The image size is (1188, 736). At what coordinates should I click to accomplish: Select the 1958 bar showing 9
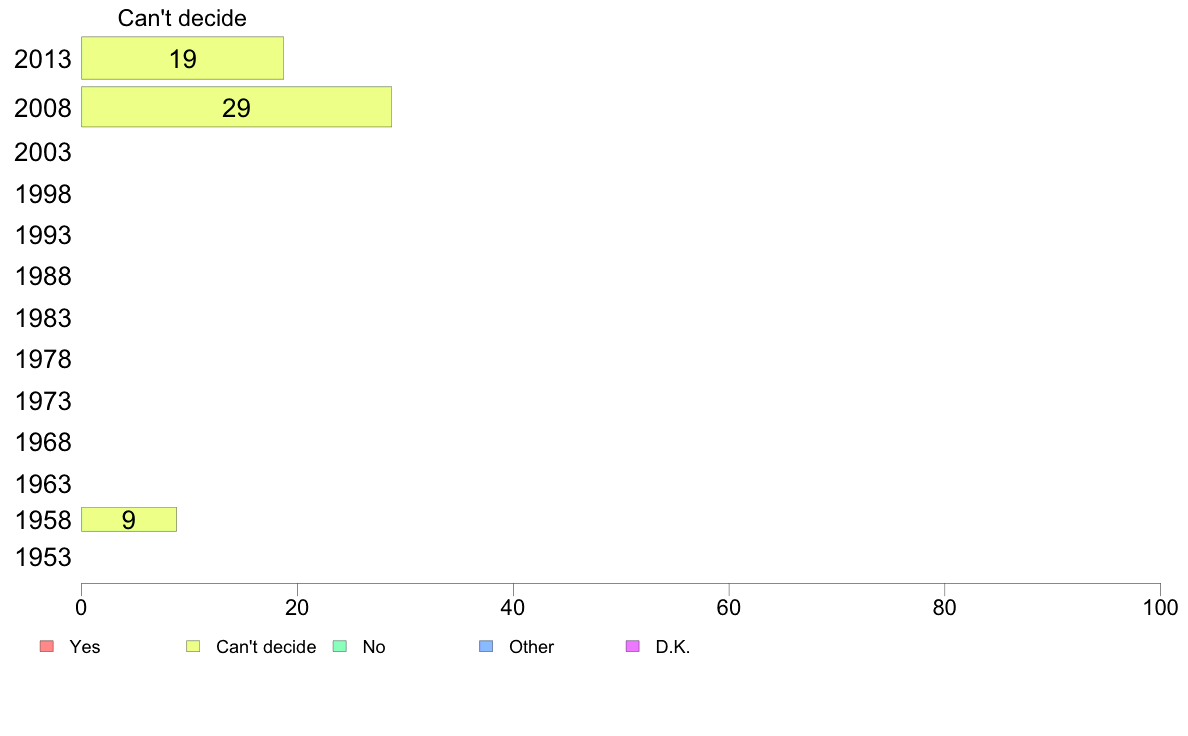coord(129,519)
